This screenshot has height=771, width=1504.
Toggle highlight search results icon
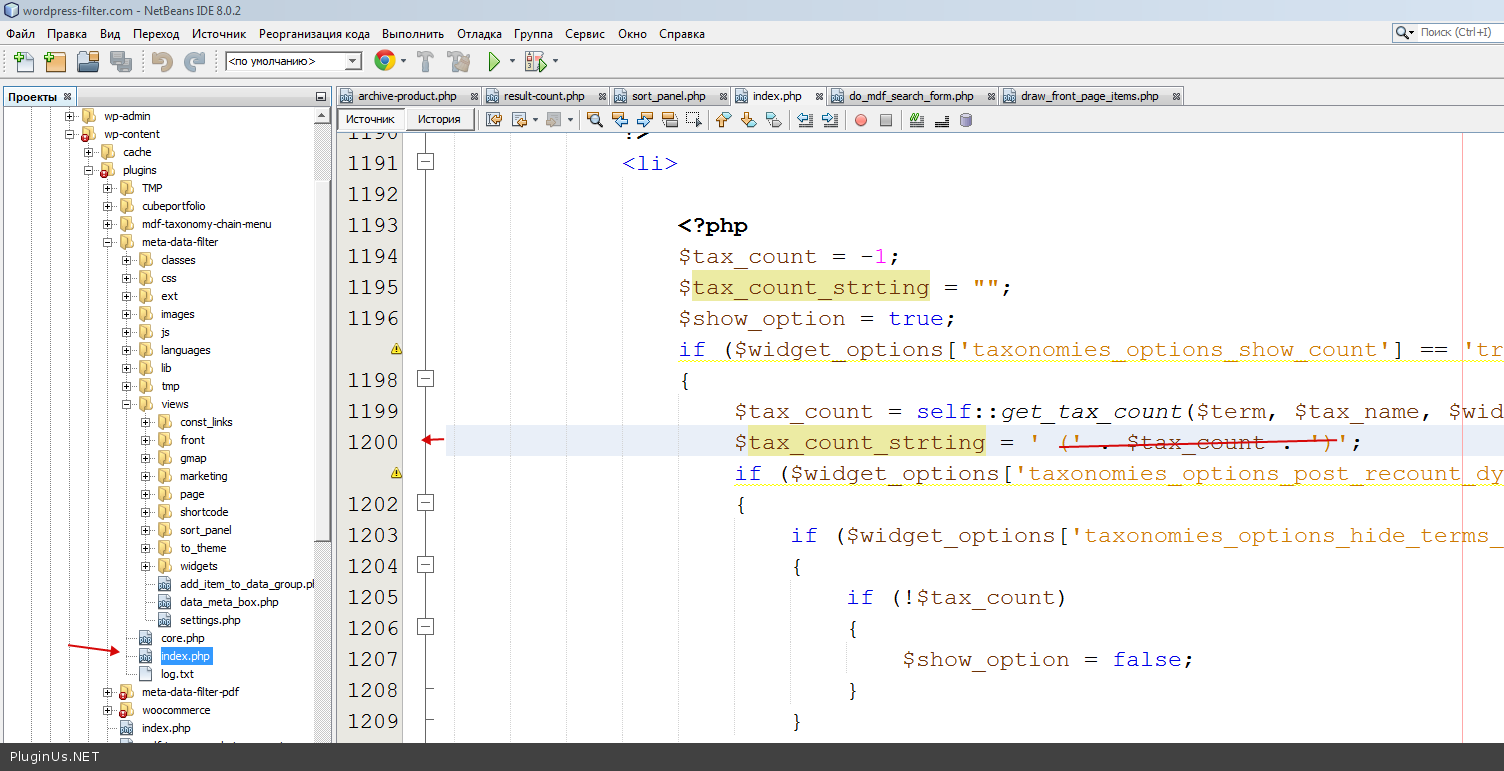670,120
